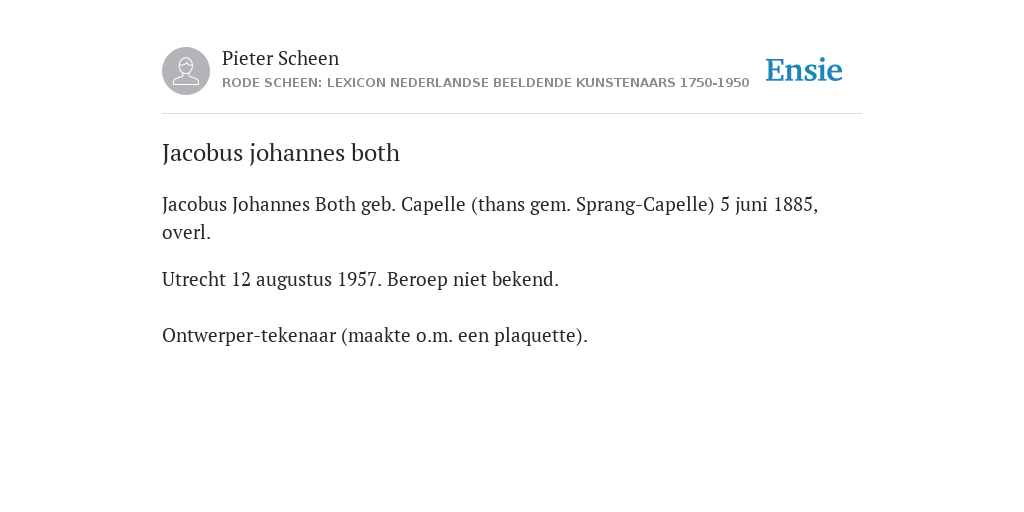
Task: Click the divider line under the header
Action: pos(512,114)
